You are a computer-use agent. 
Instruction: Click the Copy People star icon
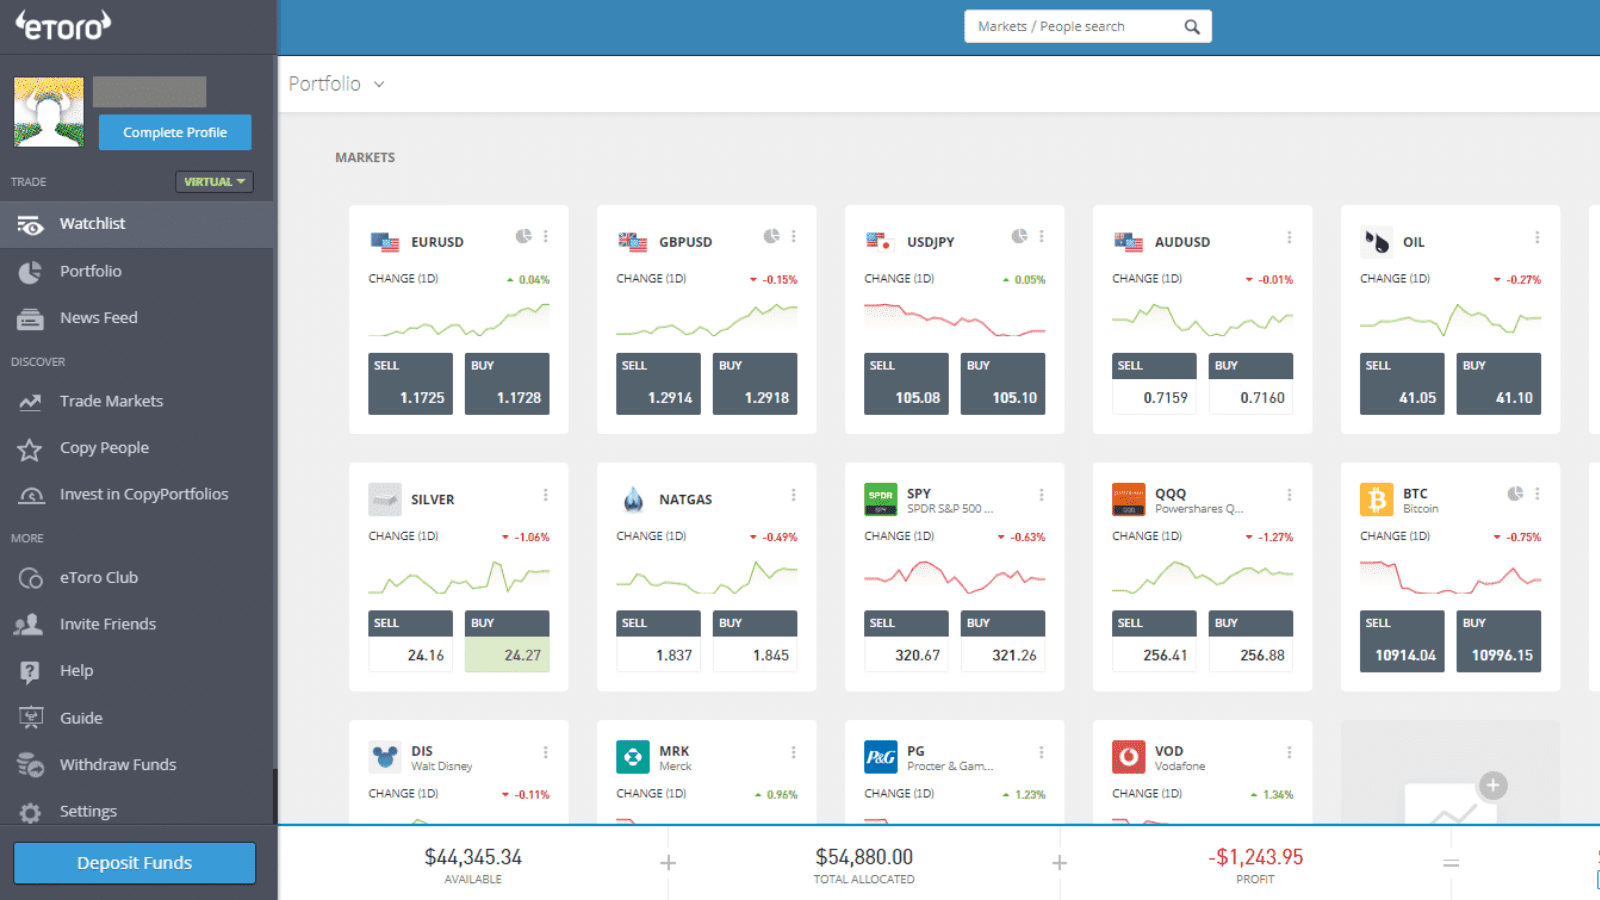click(30, 449)
